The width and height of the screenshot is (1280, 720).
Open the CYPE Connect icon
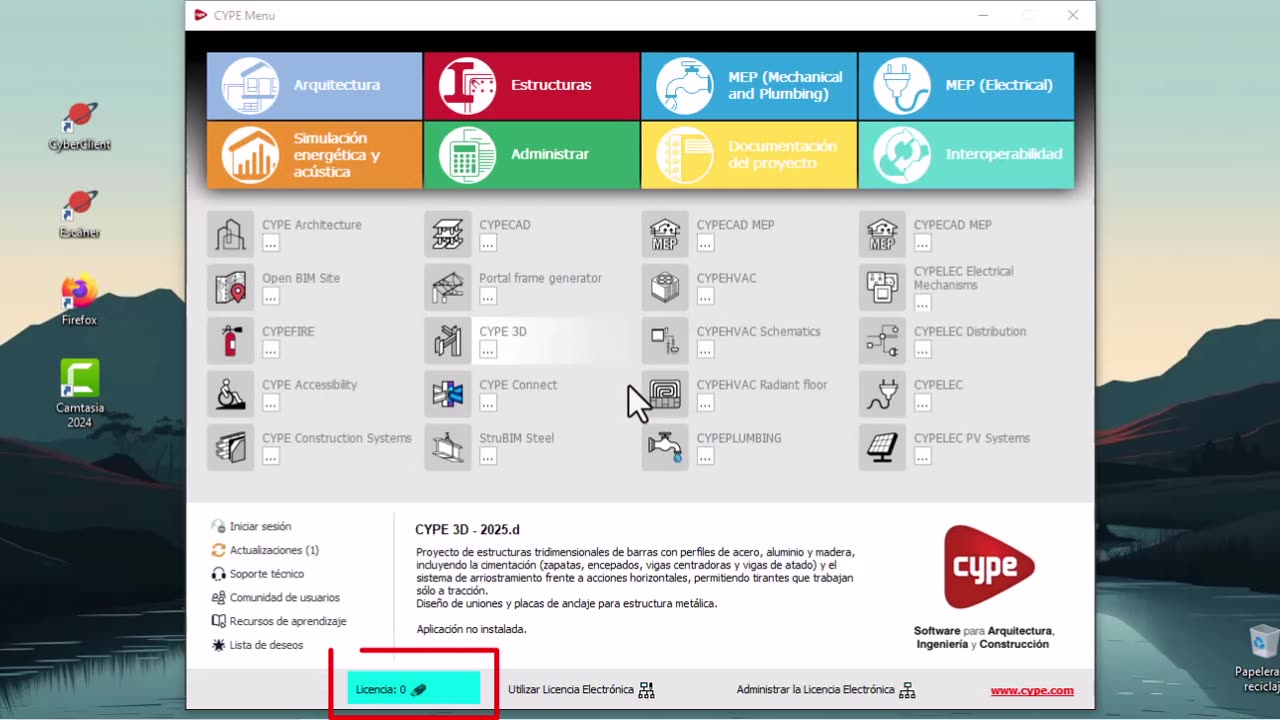(x=448, y=393)
